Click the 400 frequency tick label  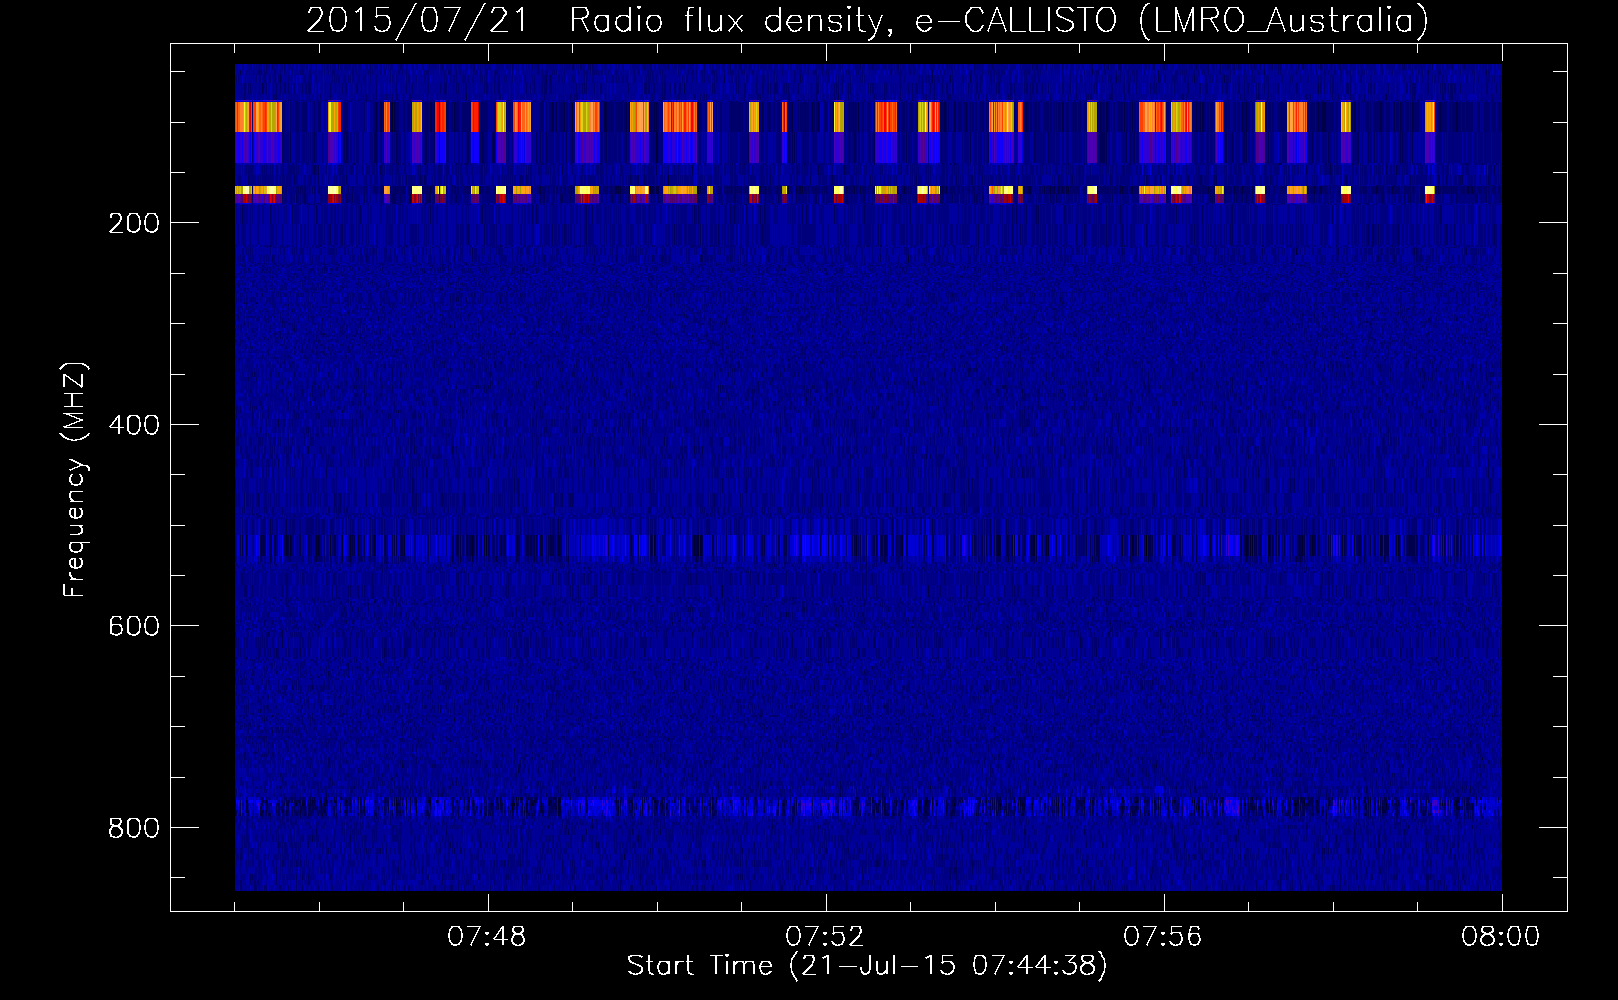click(134, 425)
